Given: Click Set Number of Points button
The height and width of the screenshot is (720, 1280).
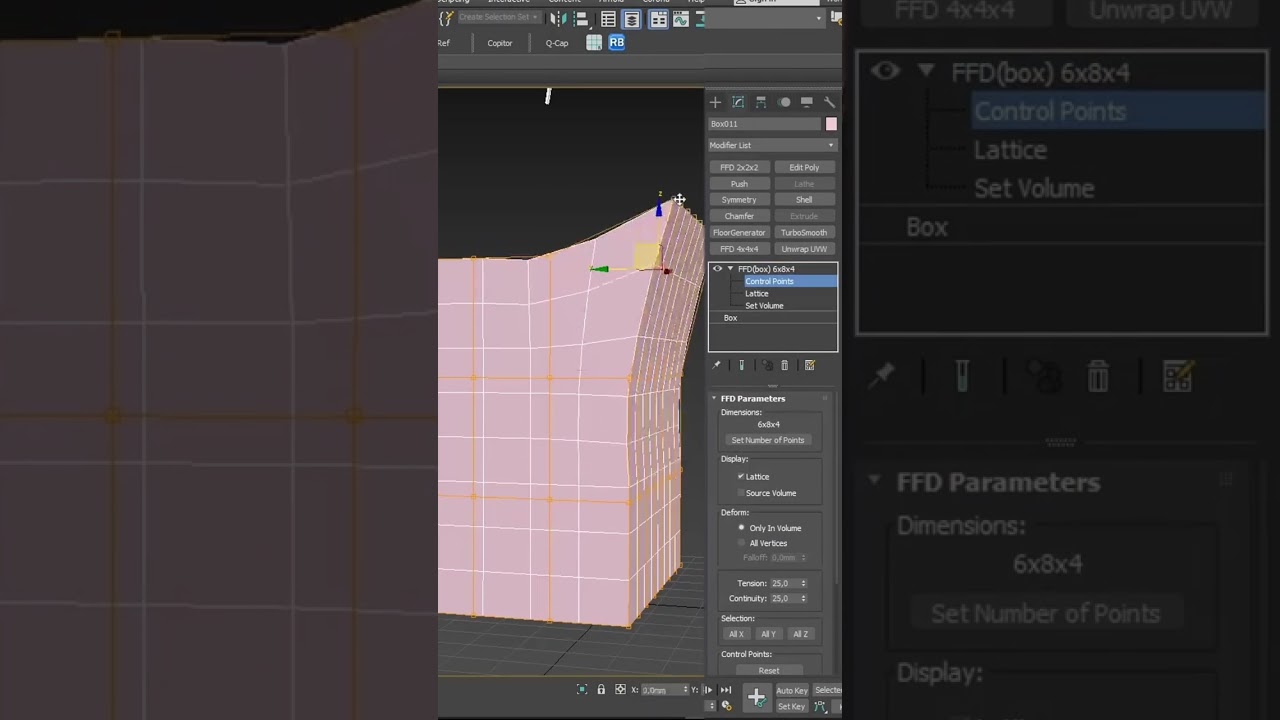Looking at the screenshot, I should 768,440.
